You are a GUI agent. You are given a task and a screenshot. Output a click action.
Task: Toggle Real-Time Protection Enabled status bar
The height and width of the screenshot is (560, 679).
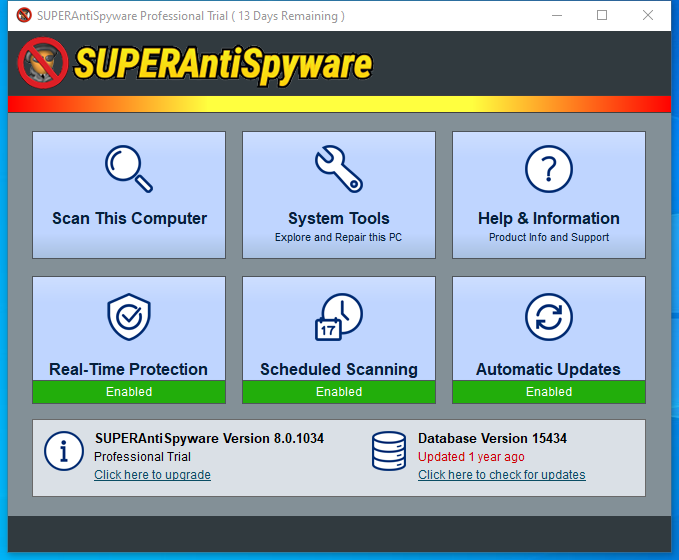point(129,392)
